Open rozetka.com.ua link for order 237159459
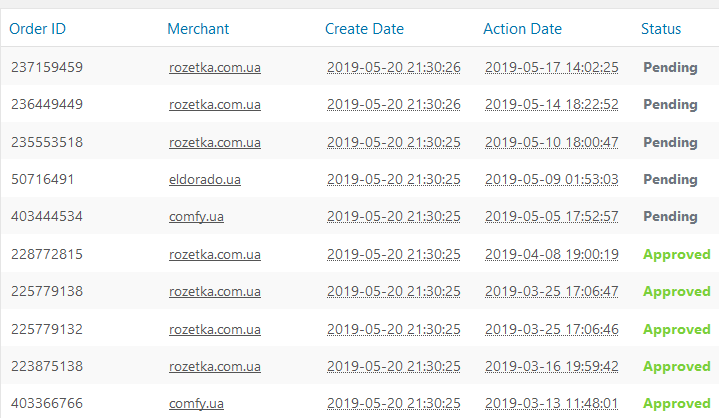 [215, 67]
